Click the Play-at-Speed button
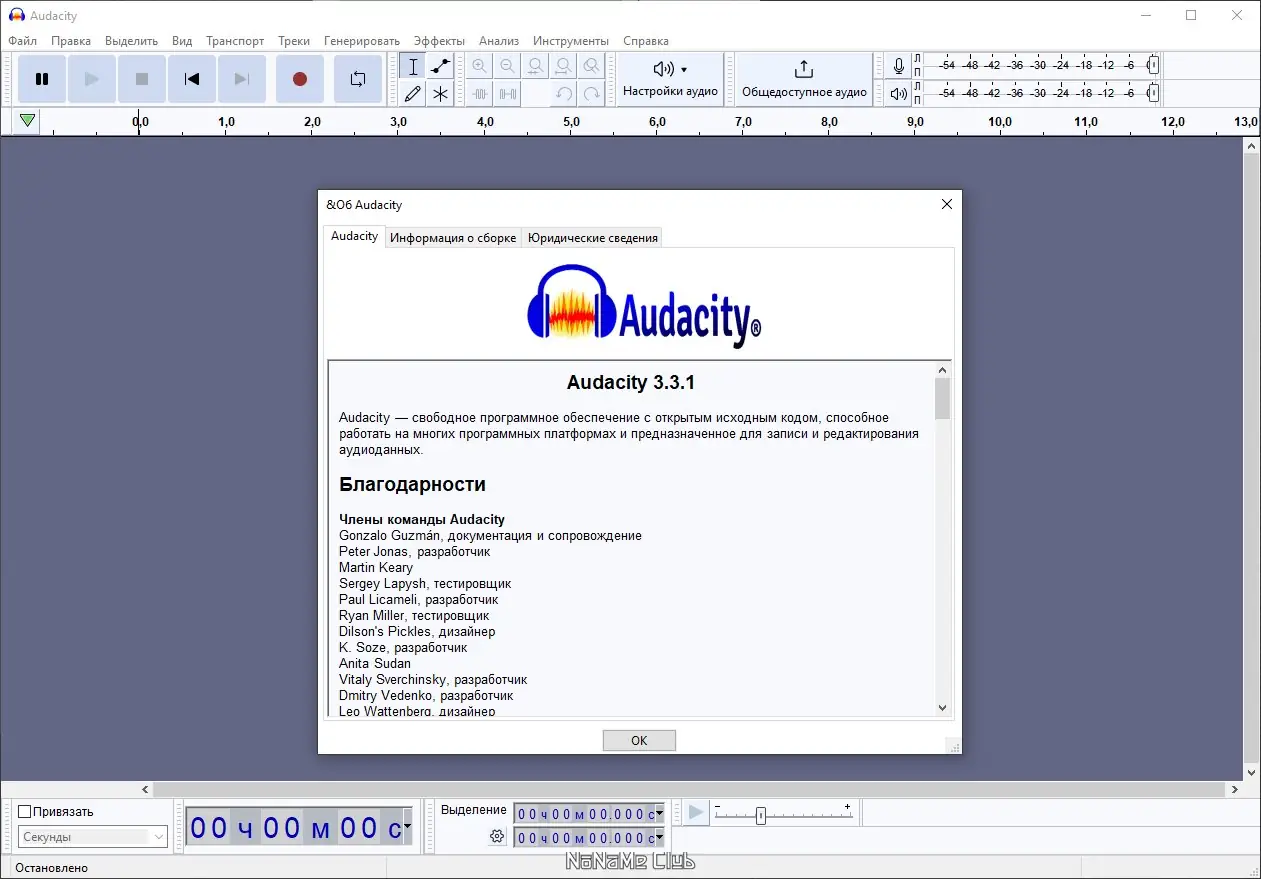The width and height of the screenshot is (1261, 879). click(696, 813)
